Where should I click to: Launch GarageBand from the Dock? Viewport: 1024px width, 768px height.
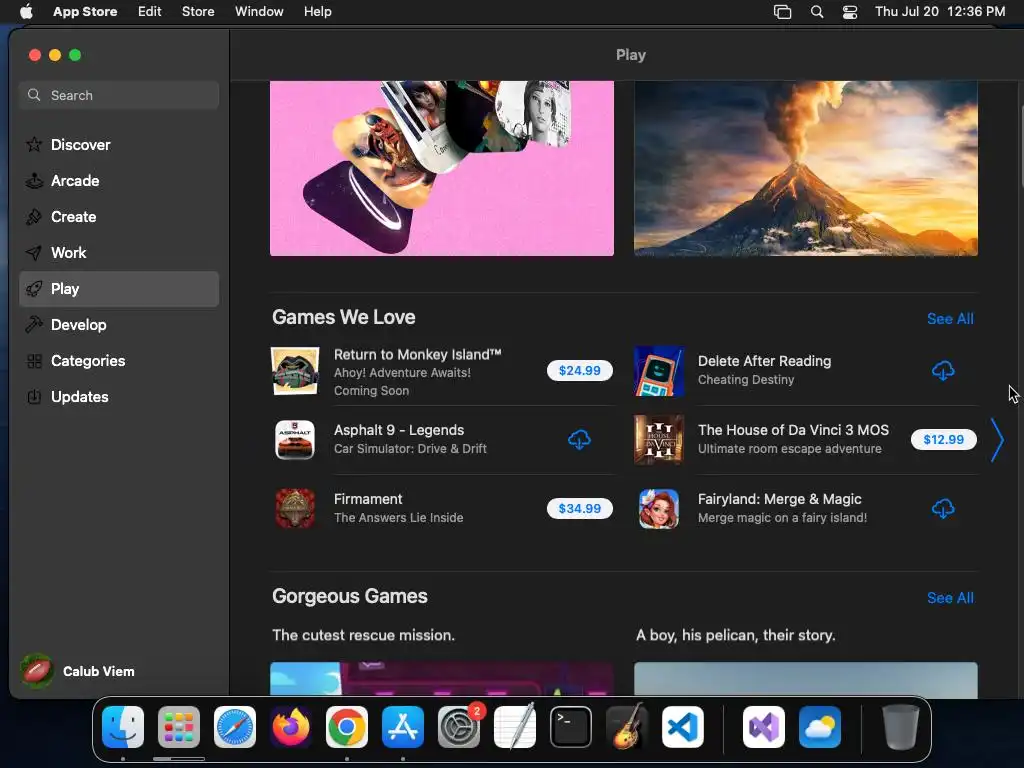pyautogui.click(x=627, y=727)
